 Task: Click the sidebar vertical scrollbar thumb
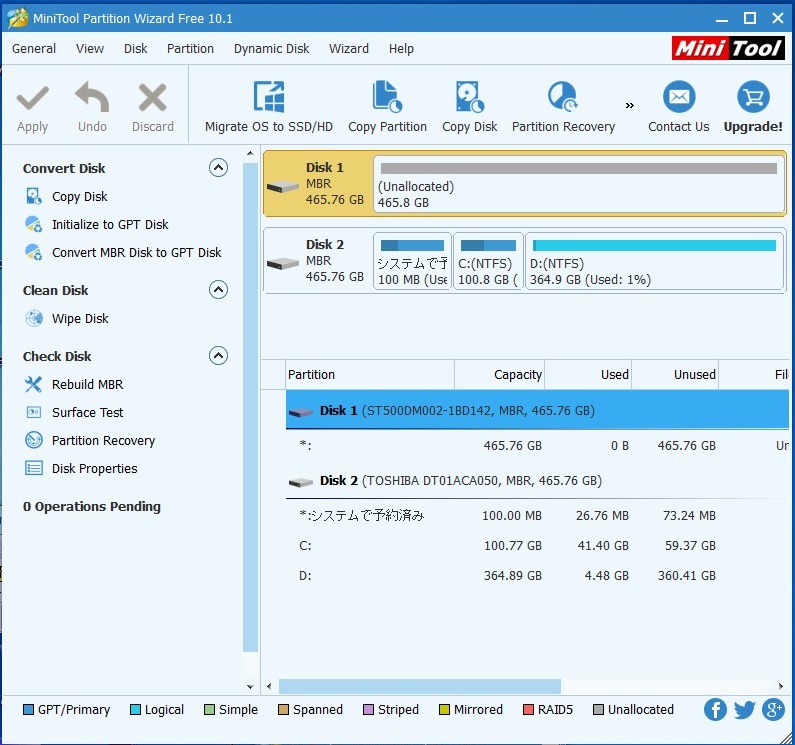click(x=250, y=407)
